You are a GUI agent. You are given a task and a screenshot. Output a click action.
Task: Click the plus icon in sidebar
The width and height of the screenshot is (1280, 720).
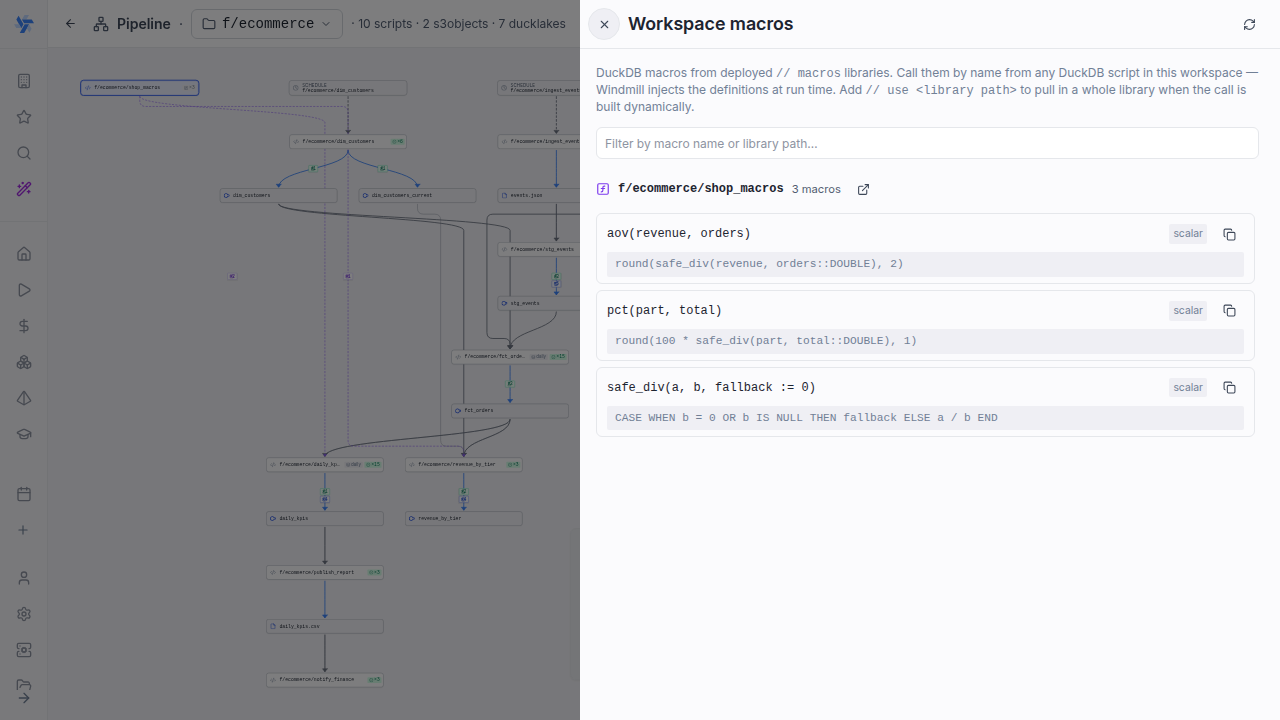tap(24, 530)
